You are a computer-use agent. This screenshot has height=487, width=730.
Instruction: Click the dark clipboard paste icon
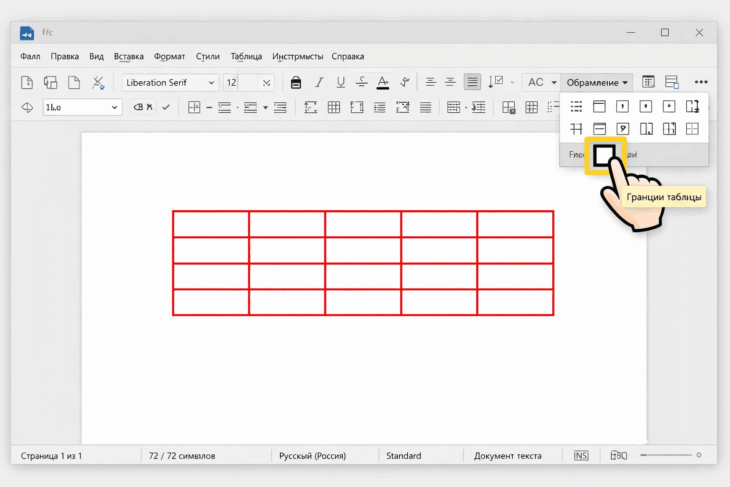coord(296,82)
